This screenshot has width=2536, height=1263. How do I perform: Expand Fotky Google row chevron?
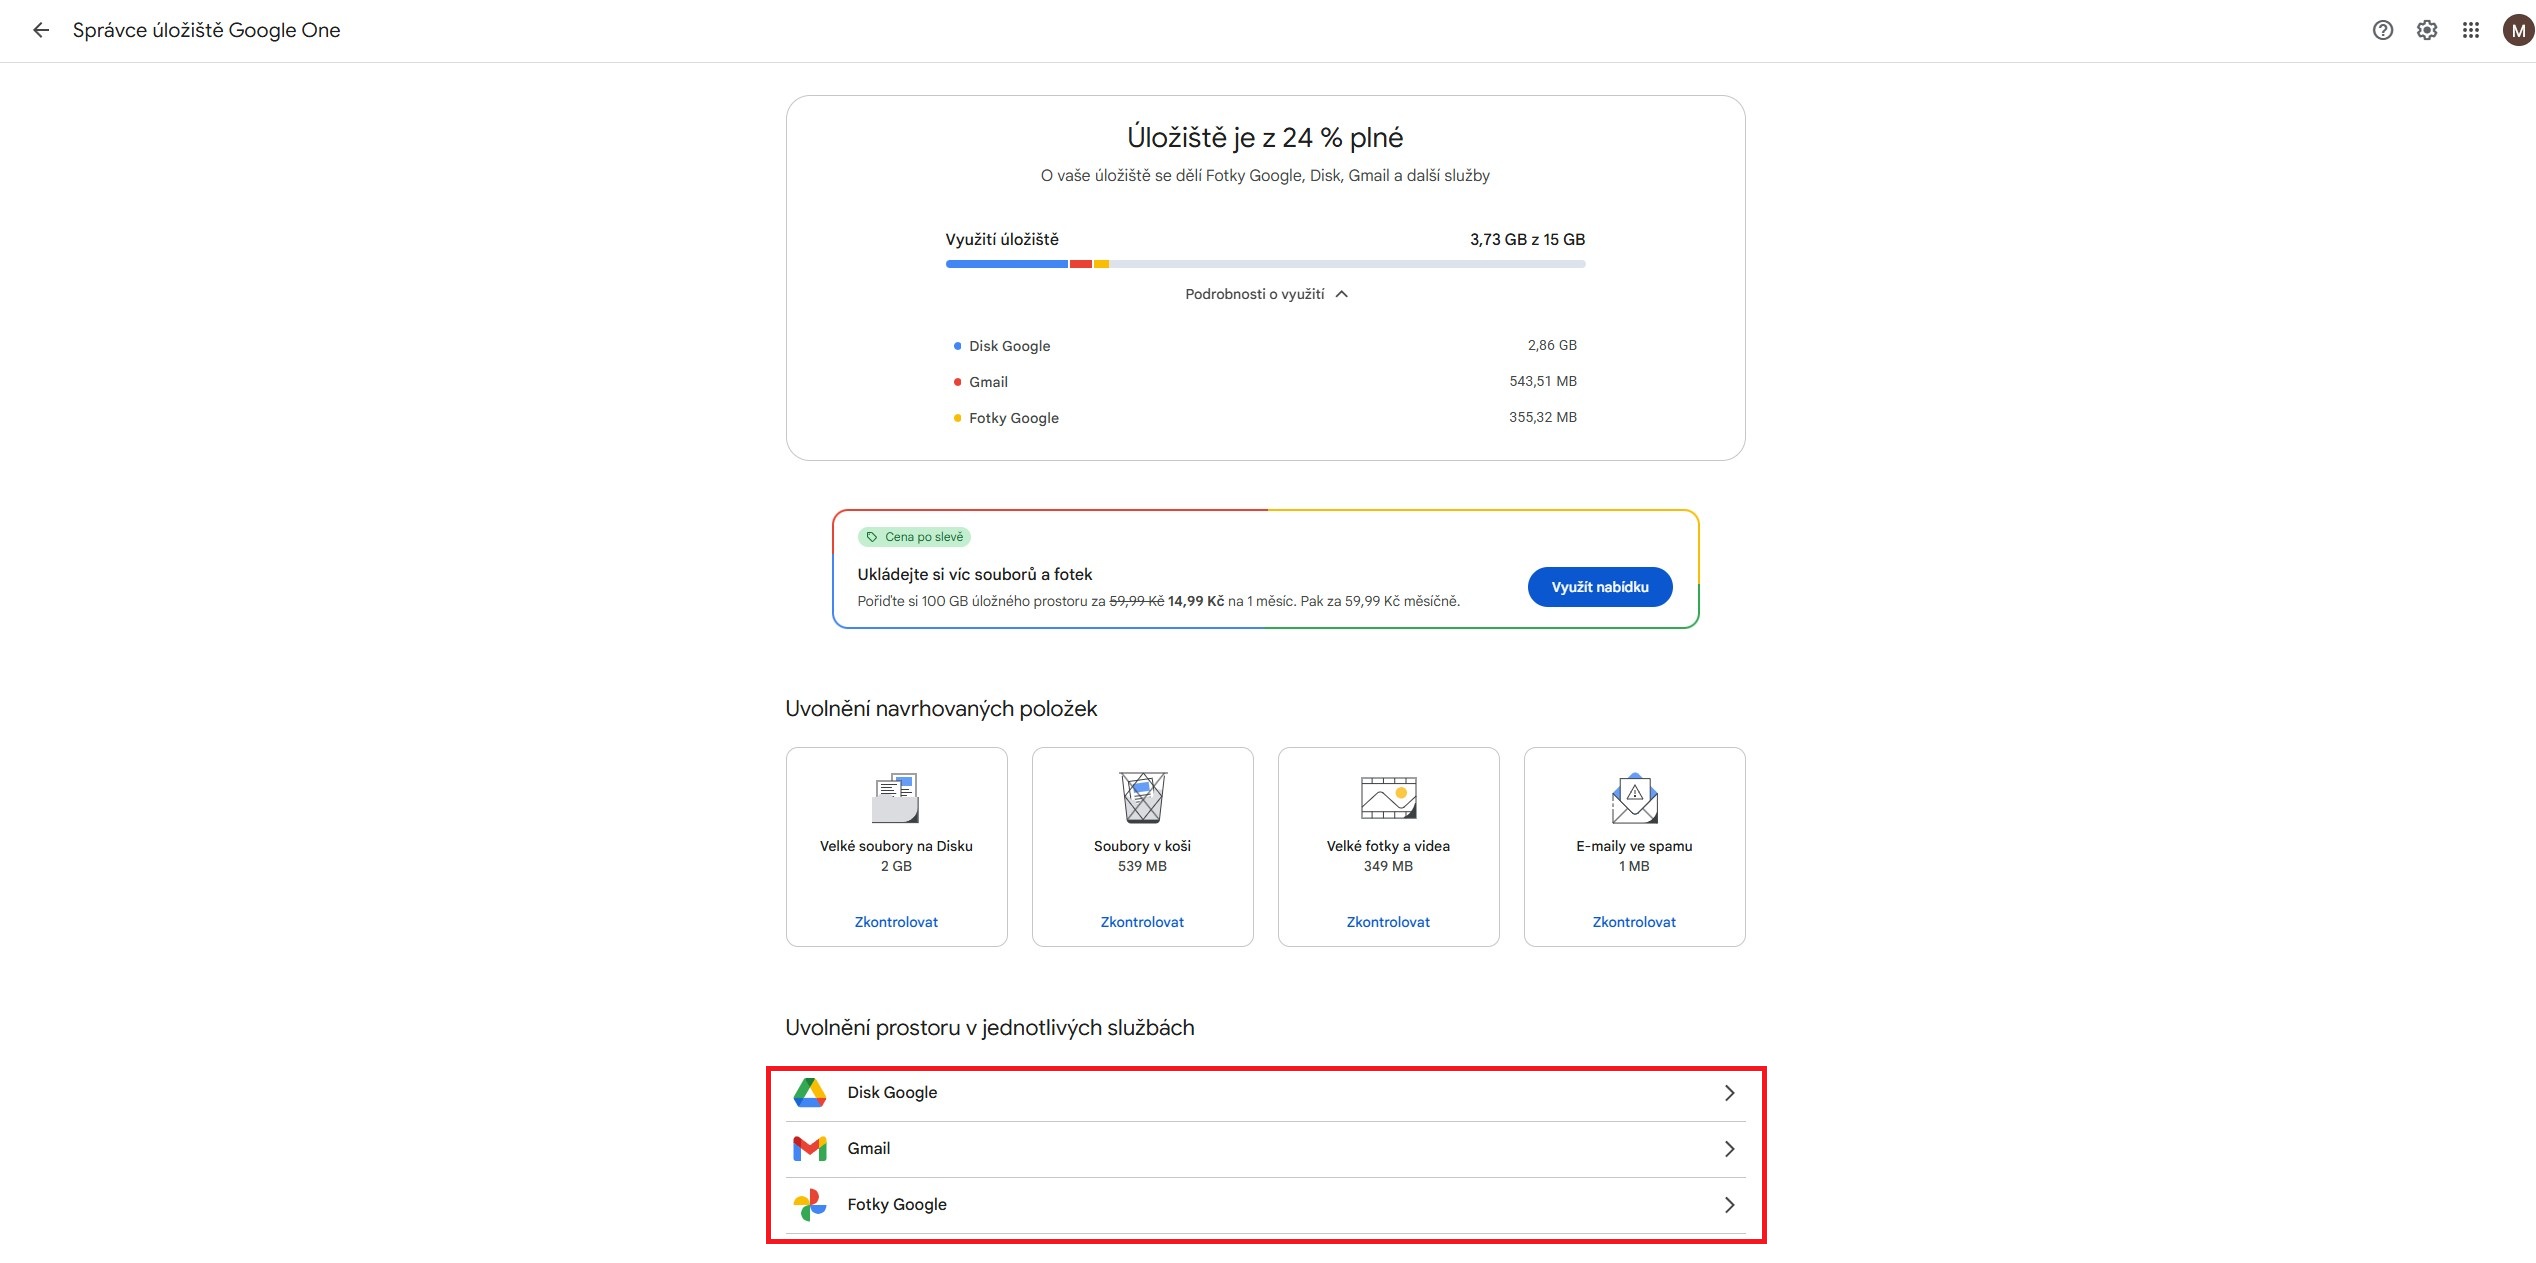pos(1729,1204)
